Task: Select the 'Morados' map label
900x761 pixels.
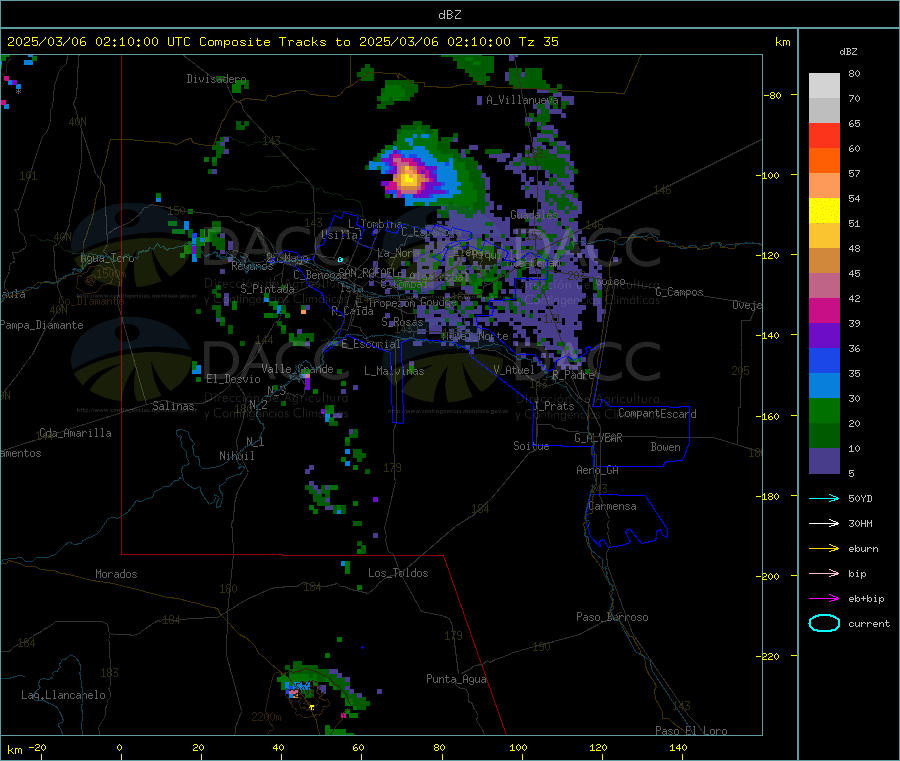Action: 116,574
